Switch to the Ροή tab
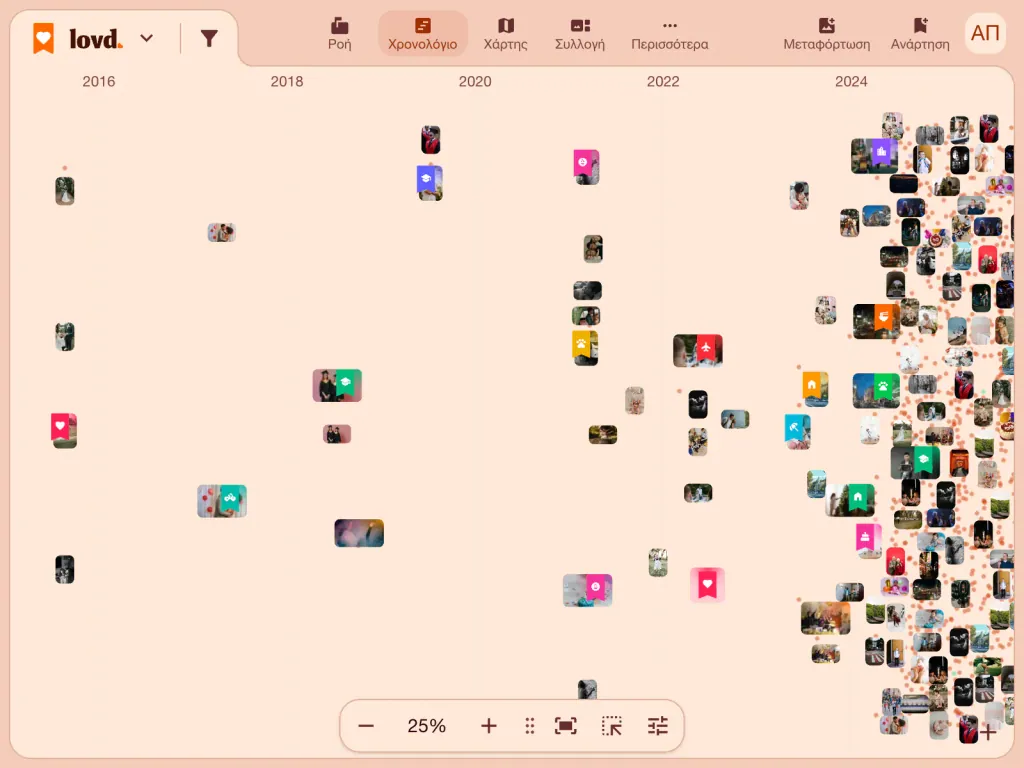Image resolution: width=1024 pixels, height=768 pixels. (340, 34)
